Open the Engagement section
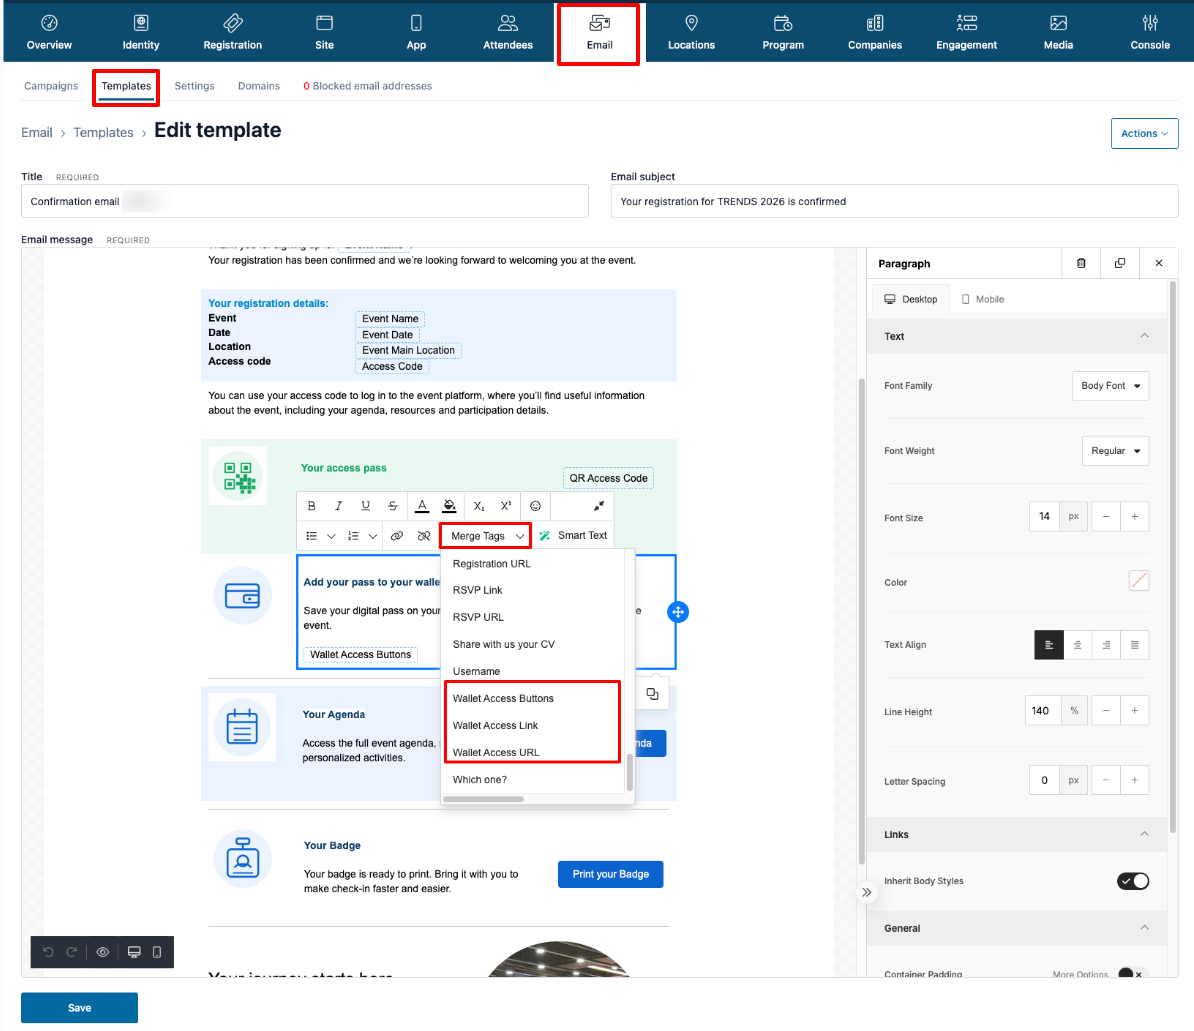 pyautogui.click(x=966, y=33)
